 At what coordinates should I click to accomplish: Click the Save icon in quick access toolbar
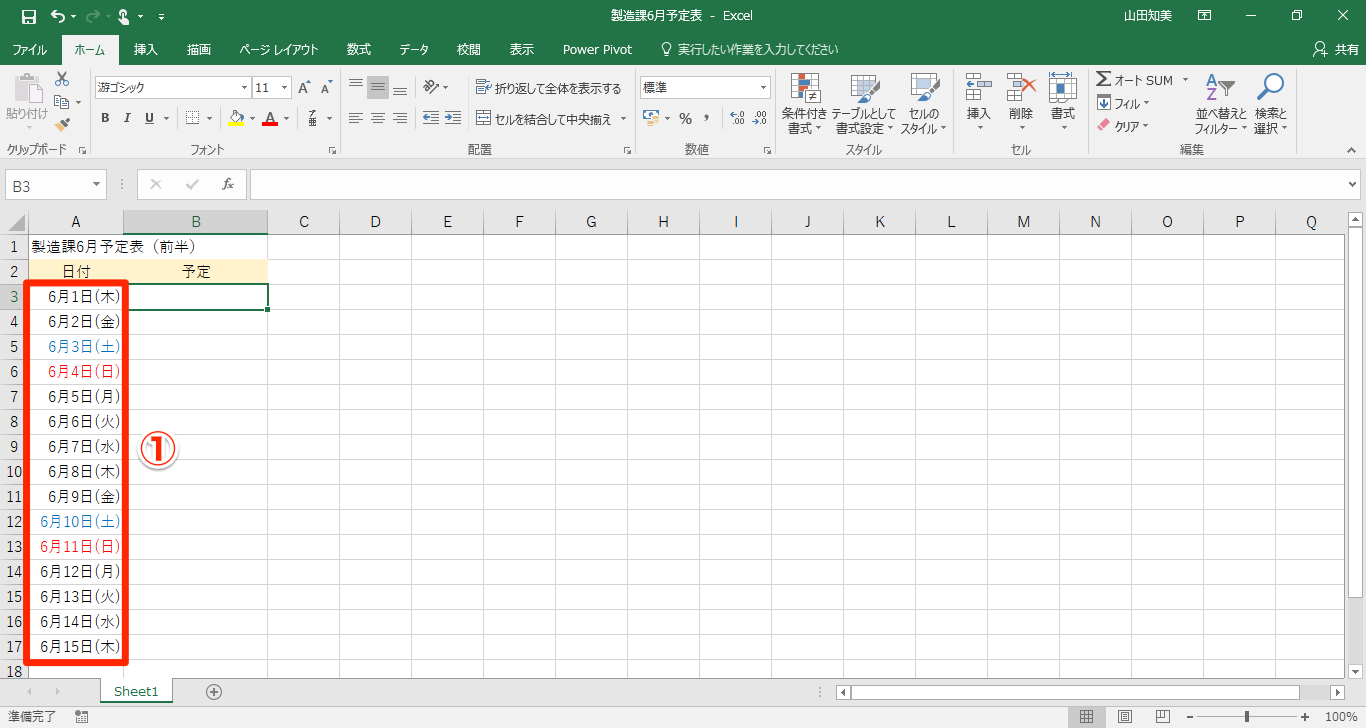tap(28, 16)
